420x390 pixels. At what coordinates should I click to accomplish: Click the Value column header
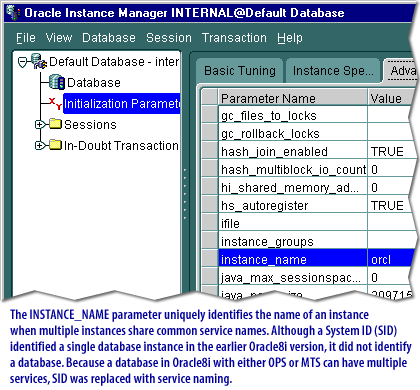pos(389,98)
